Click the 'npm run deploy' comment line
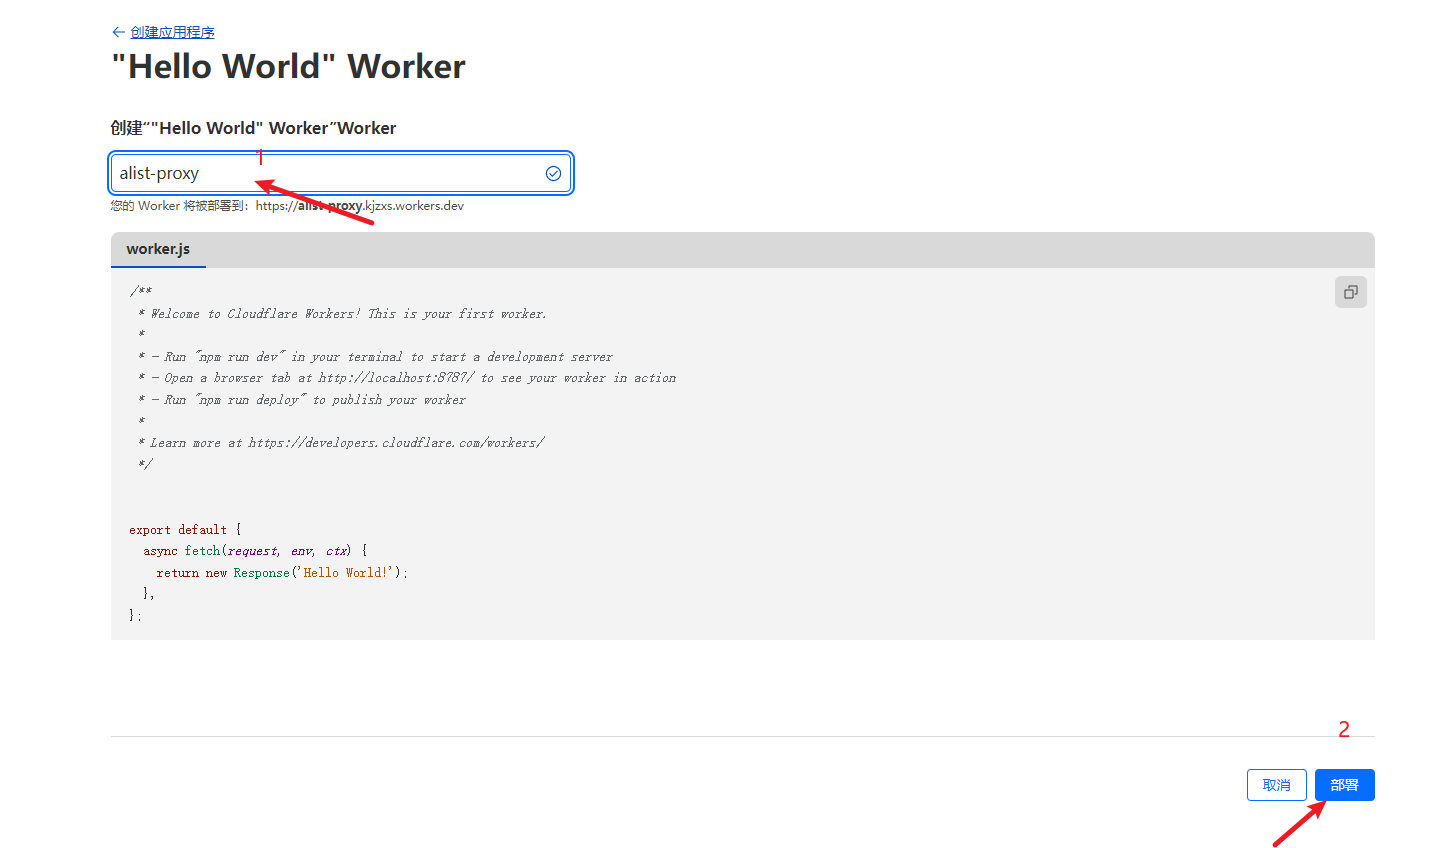Viewport: 1442px width, 848px height. 301,399
